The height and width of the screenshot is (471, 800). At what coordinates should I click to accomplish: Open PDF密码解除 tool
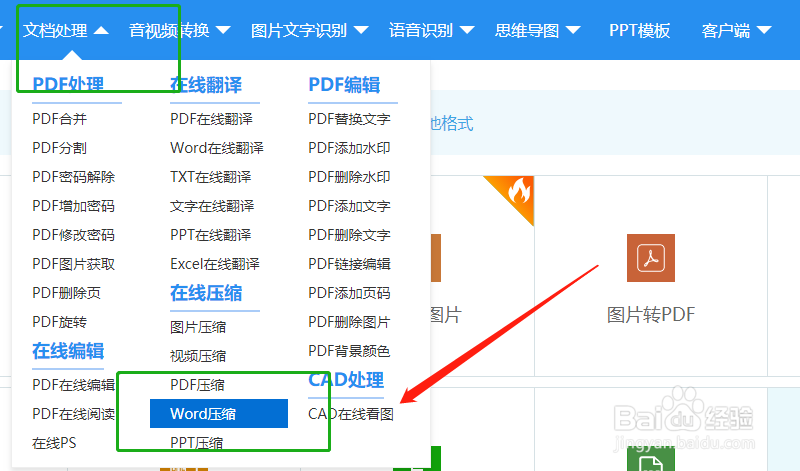[x=73, y=177]
